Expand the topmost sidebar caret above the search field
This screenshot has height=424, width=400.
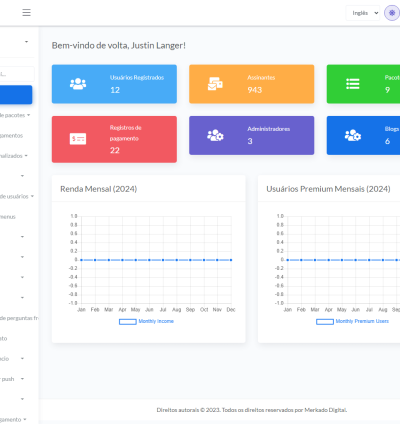tap(26, 42)
